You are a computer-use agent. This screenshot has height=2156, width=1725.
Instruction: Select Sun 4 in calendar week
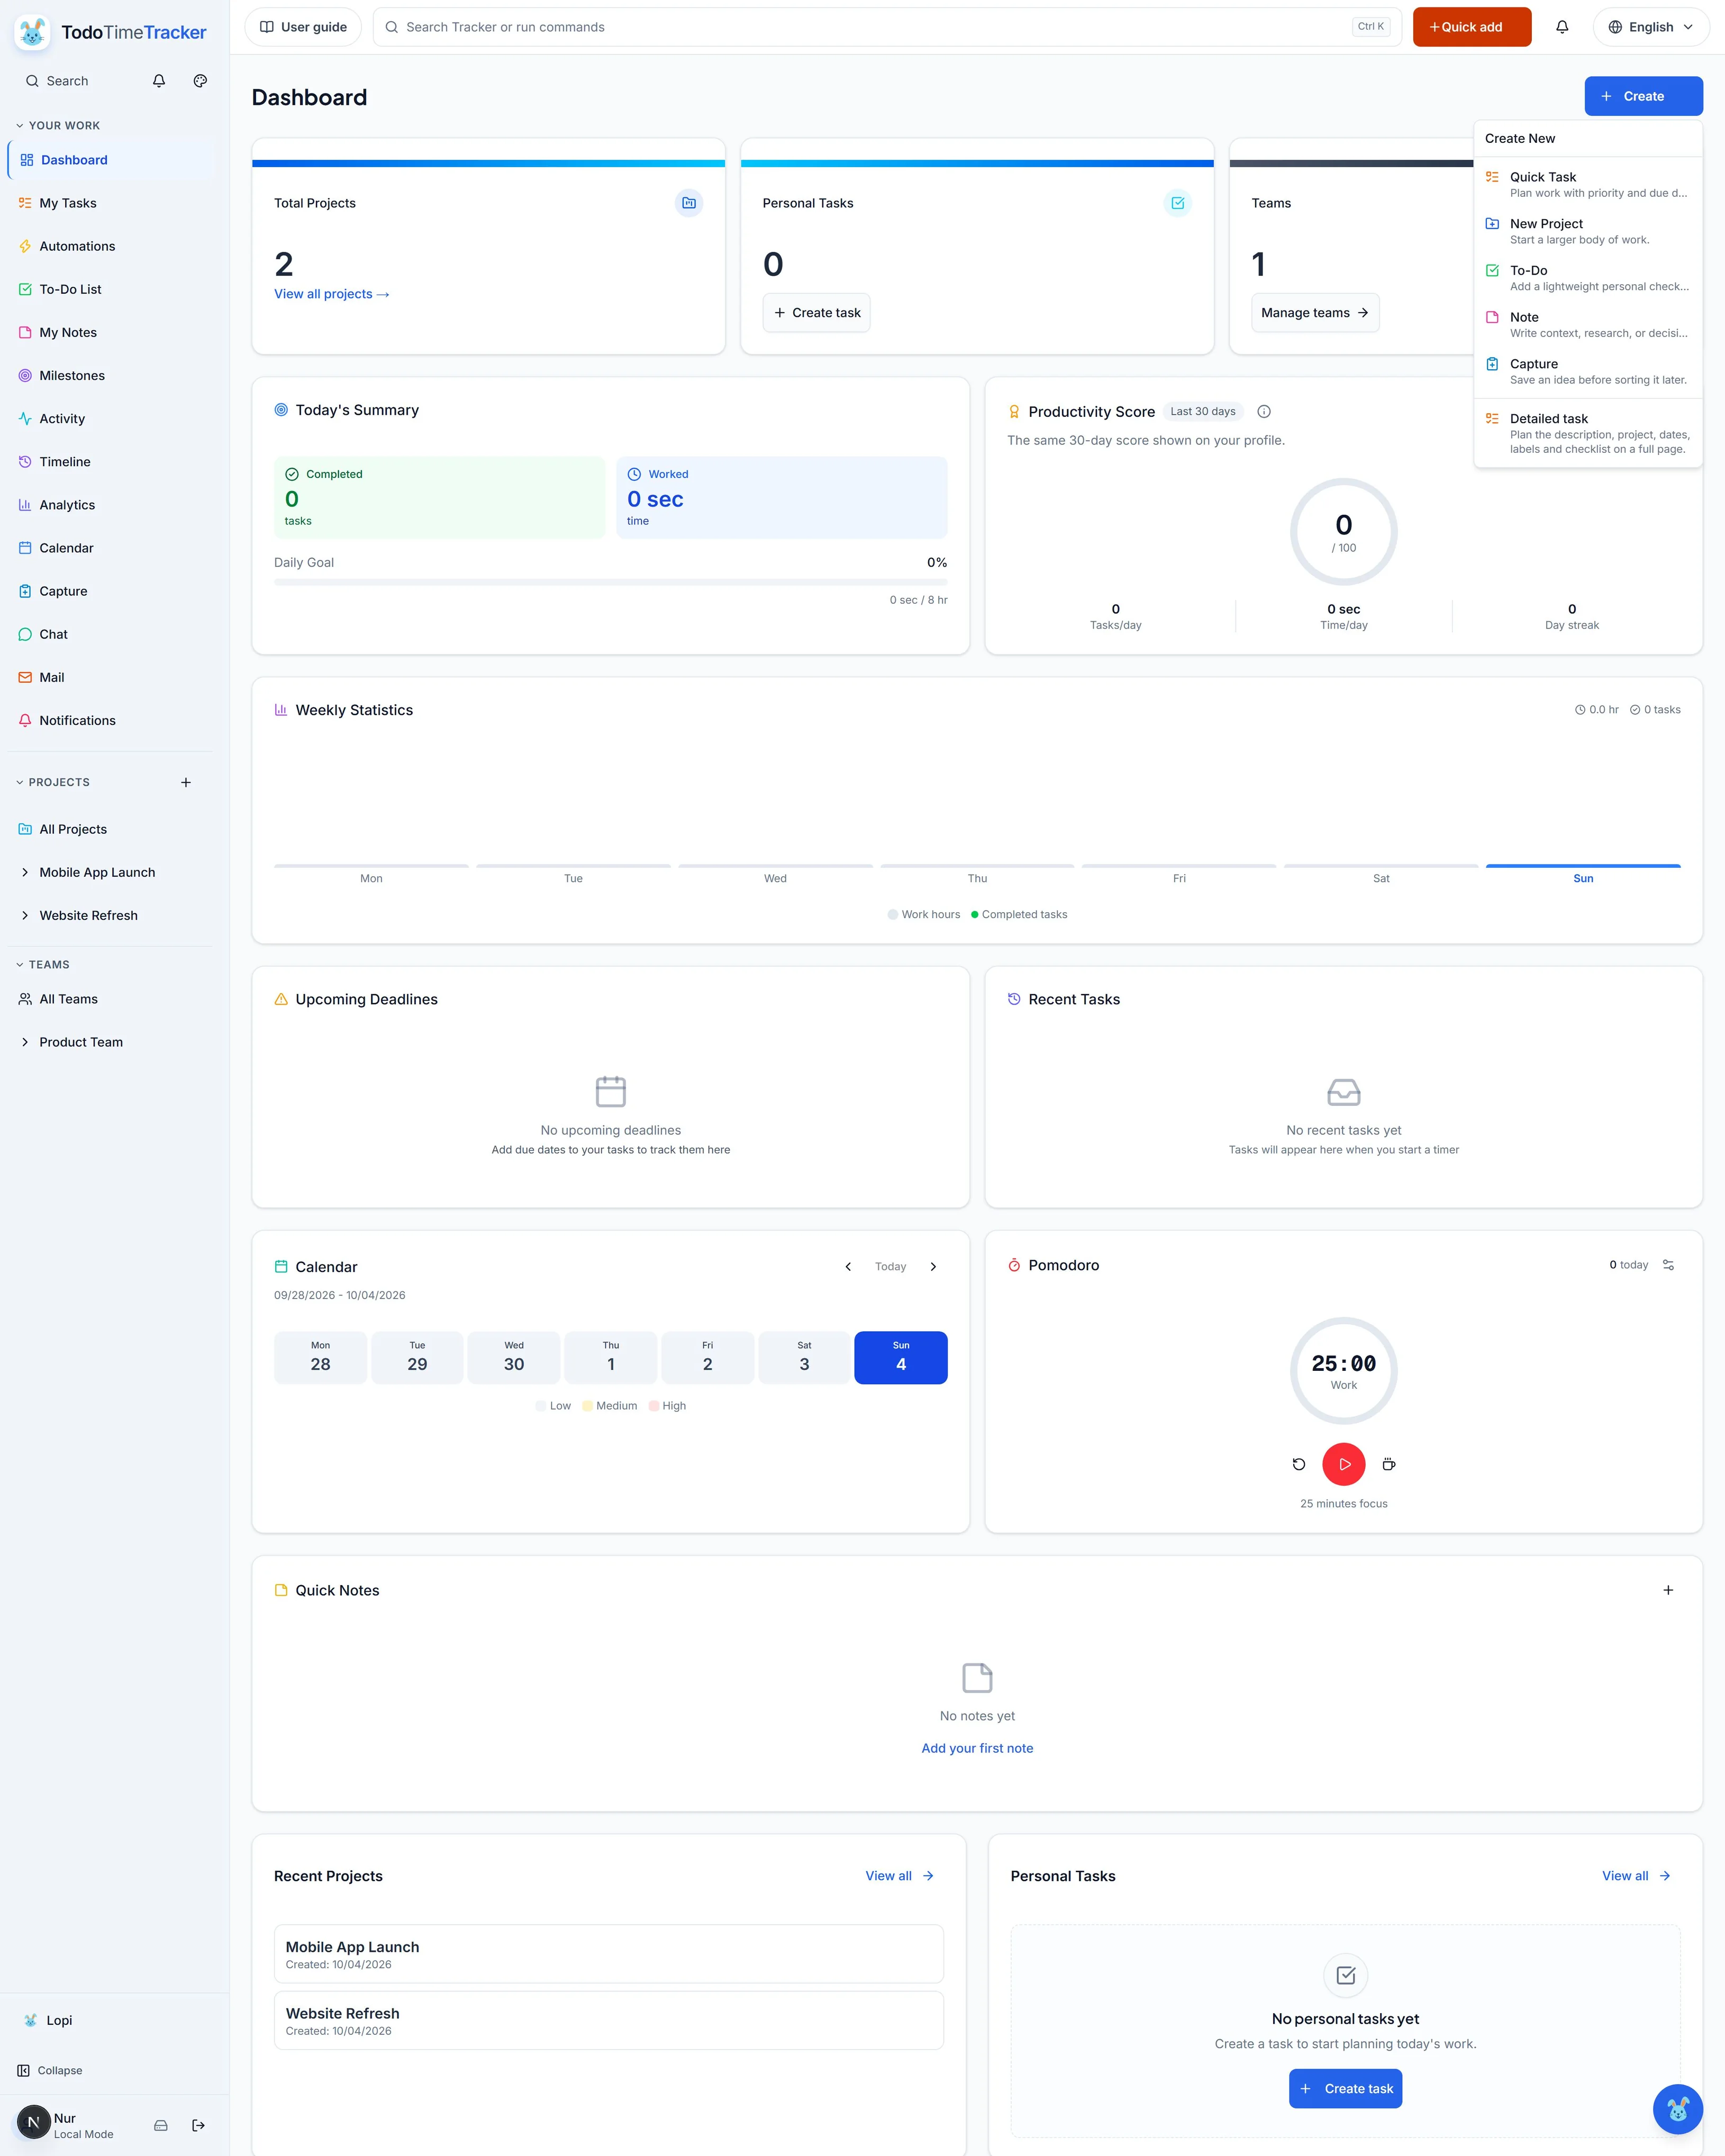(901, 1357)
